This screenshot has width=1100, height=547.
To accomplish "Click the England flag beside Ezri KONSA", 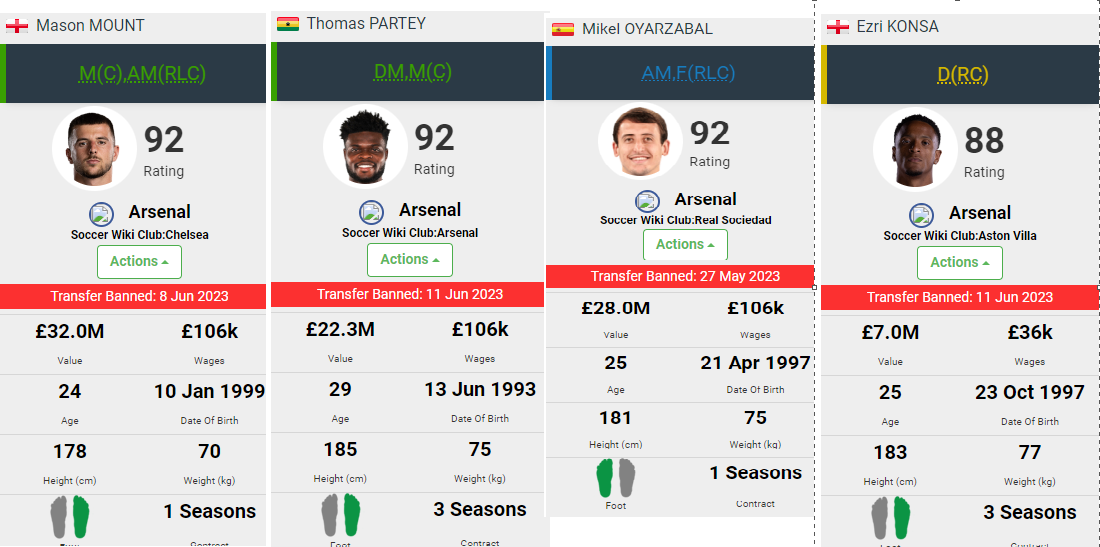I will pyautogui.click(x=838, y=27).
